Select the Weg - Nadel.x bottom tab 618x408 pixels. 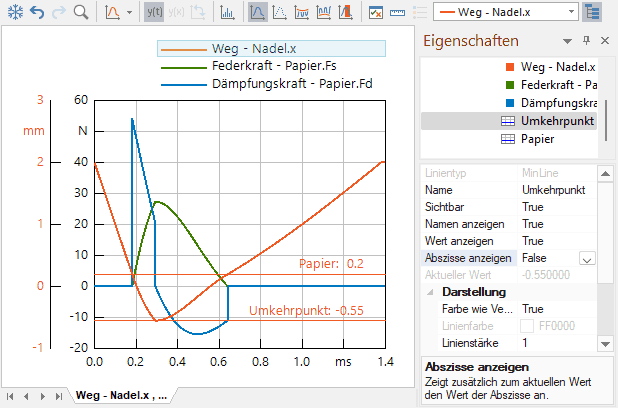(120, 396)
